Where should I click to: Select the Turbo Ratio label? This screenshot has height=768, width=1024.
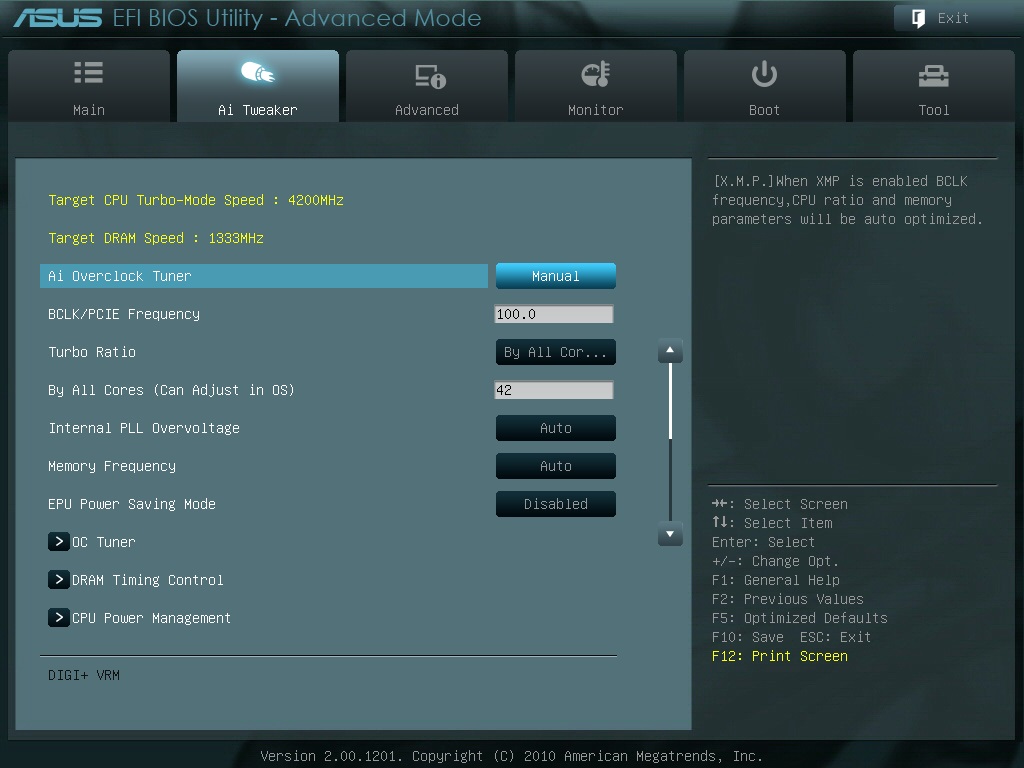[x=92, y=352]
